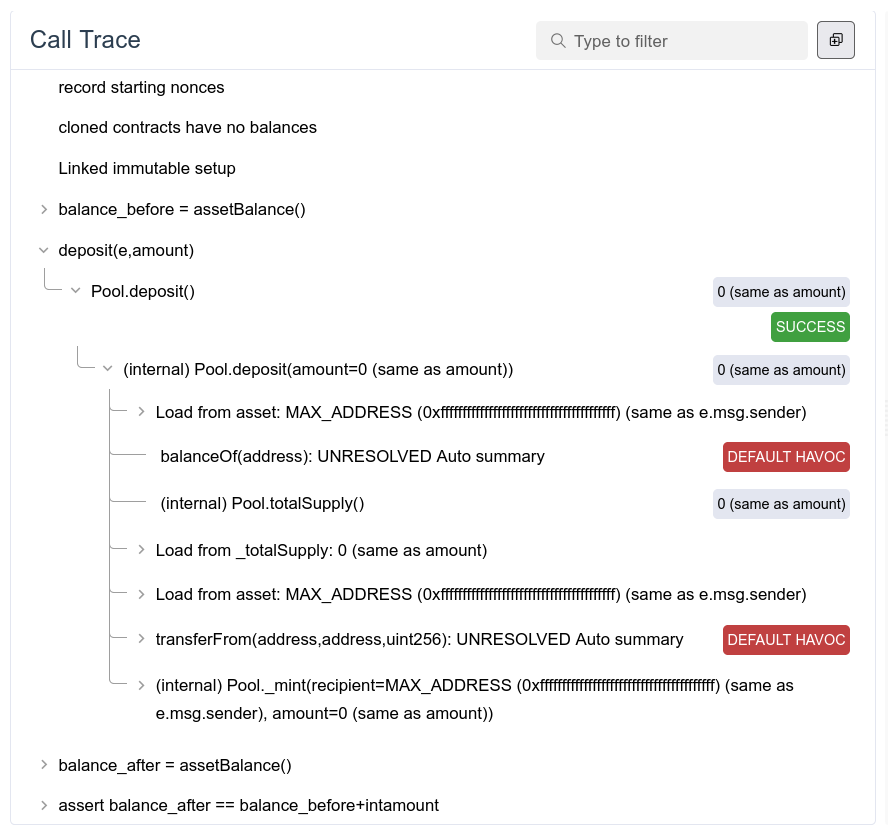This screenshot has height=837, width=888.
Task: Click the Type to filter search field
Action: pyautogui.click(x=671, y=41)
